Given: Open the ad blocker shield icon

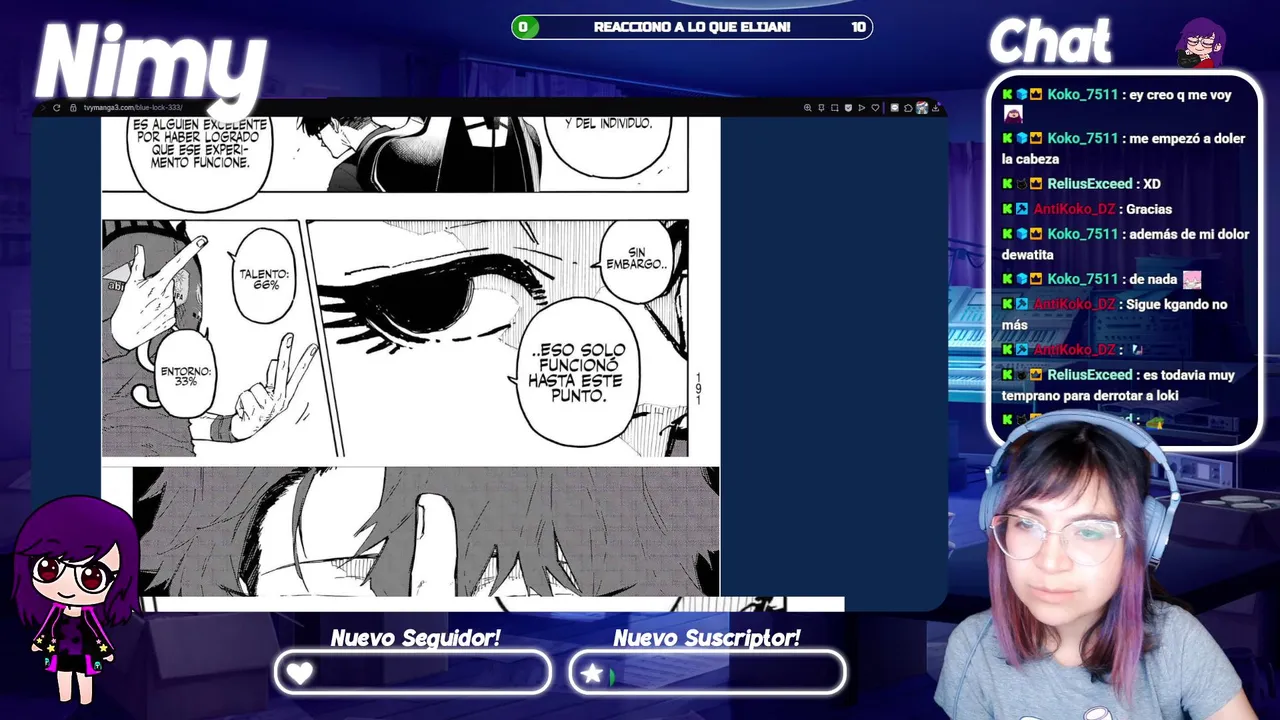Looking at the screenshot, I should click(848, 108).
